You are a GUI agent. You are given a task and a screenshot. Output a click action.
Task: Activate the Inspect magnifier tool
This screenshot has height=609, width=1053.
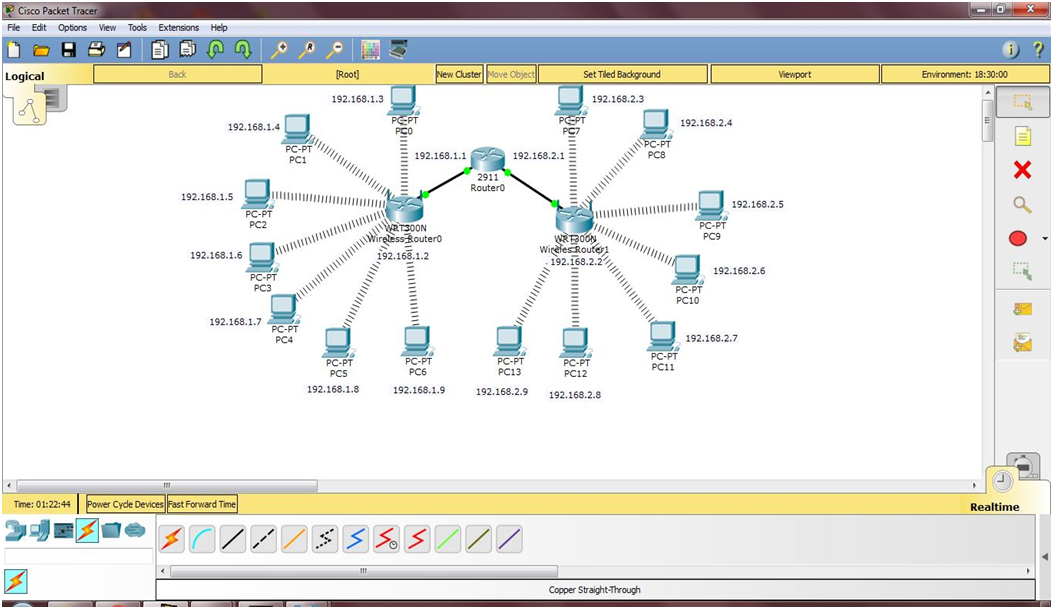tap(1022, 204)
